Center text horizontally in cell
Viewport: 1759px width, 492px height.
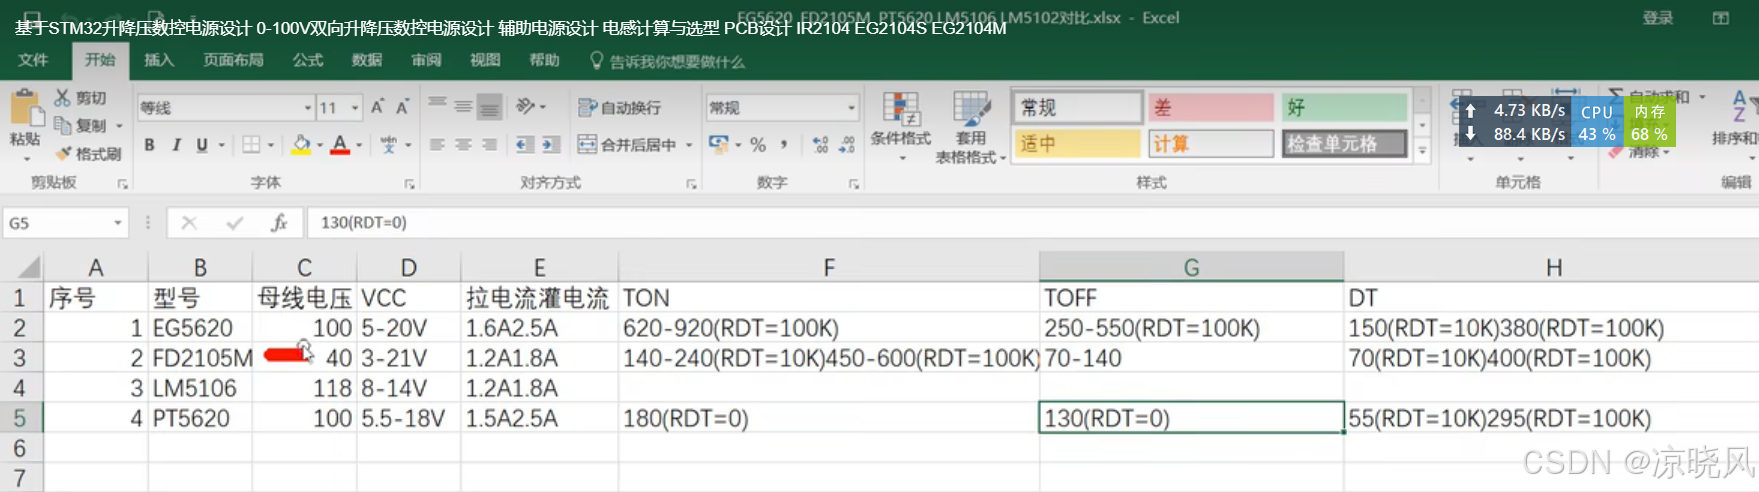click(x=463, y=145)
